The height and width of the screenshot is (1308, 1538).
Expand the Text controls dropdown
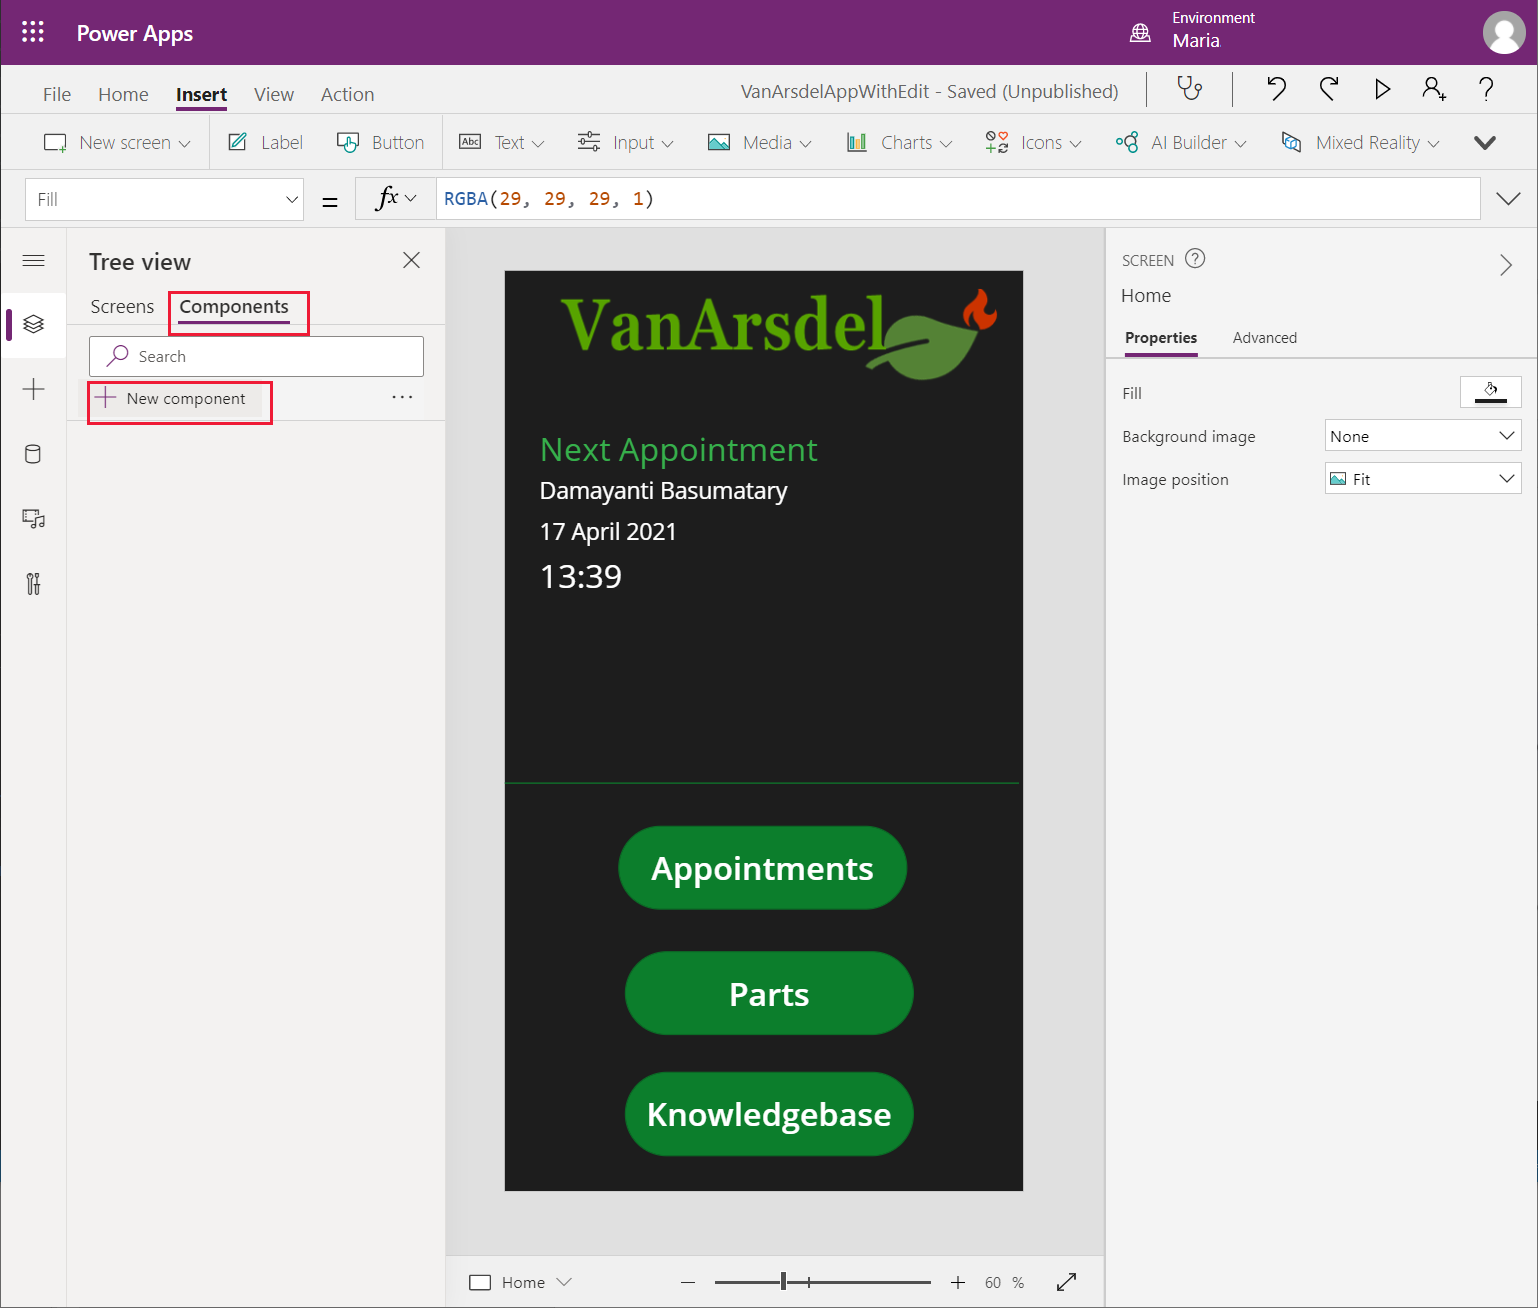[501, 142]
